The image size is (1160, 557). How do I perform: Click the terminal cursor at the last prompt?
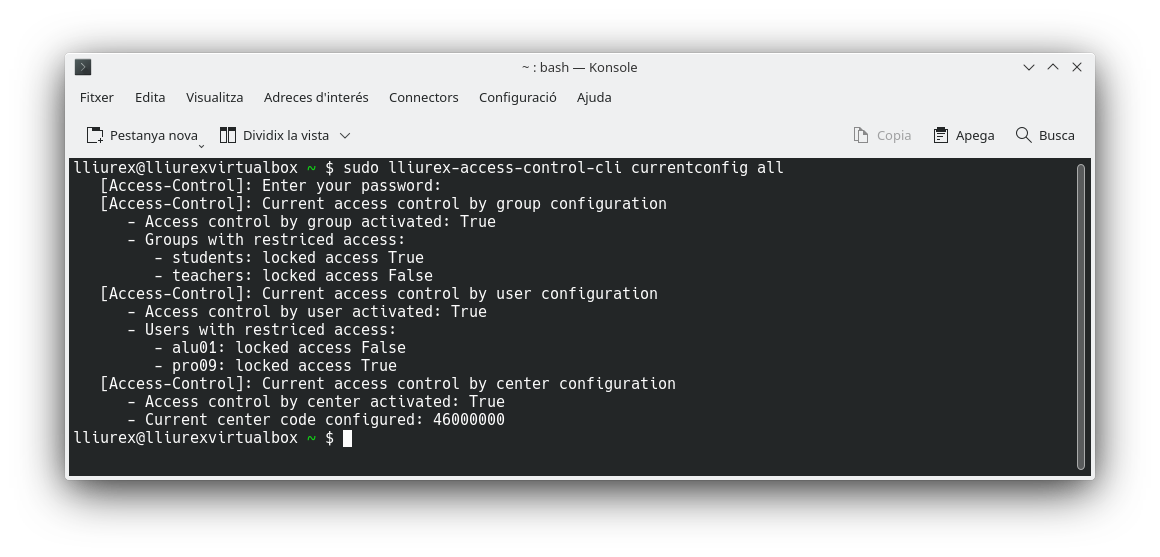[x=347, y=438]
